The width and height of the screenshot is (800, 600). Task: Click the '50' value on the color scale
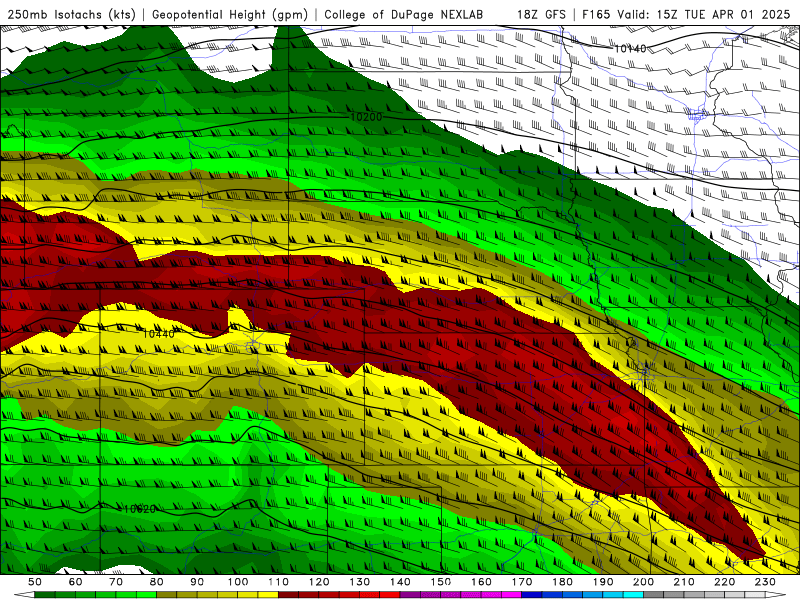click(35, 582)
